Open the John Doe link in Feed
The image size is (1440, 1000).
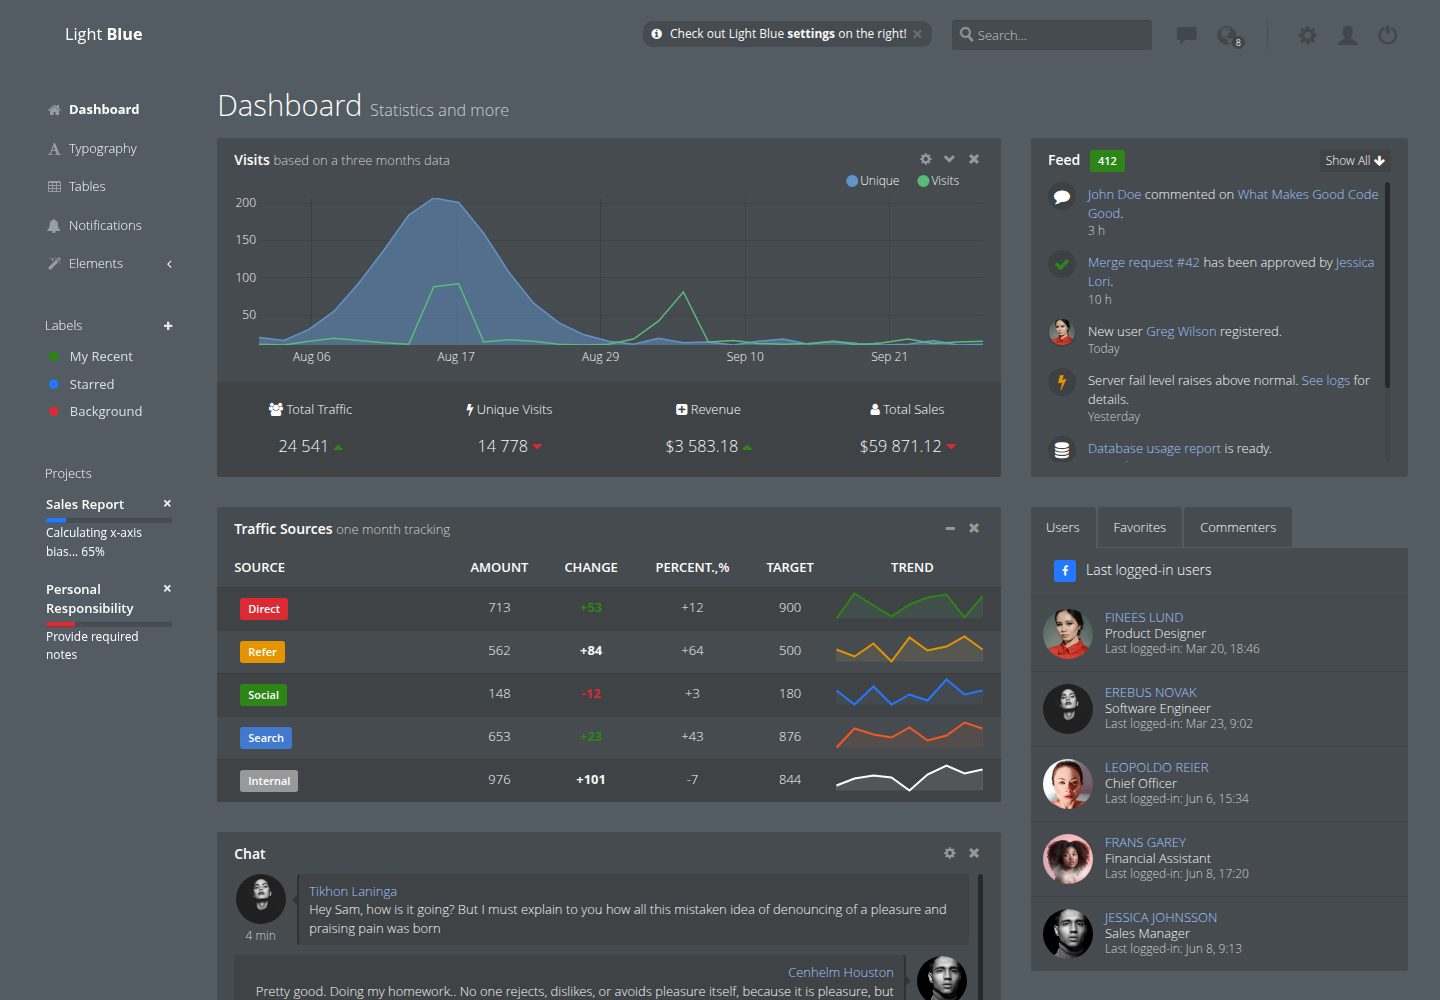click(1114, 195)
